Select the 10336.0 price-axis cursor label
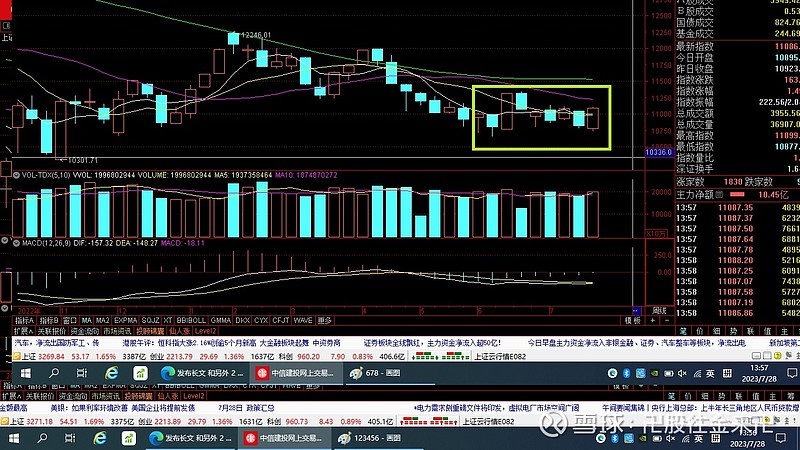This screenshot has height=450, width=800. pos(659,153)
